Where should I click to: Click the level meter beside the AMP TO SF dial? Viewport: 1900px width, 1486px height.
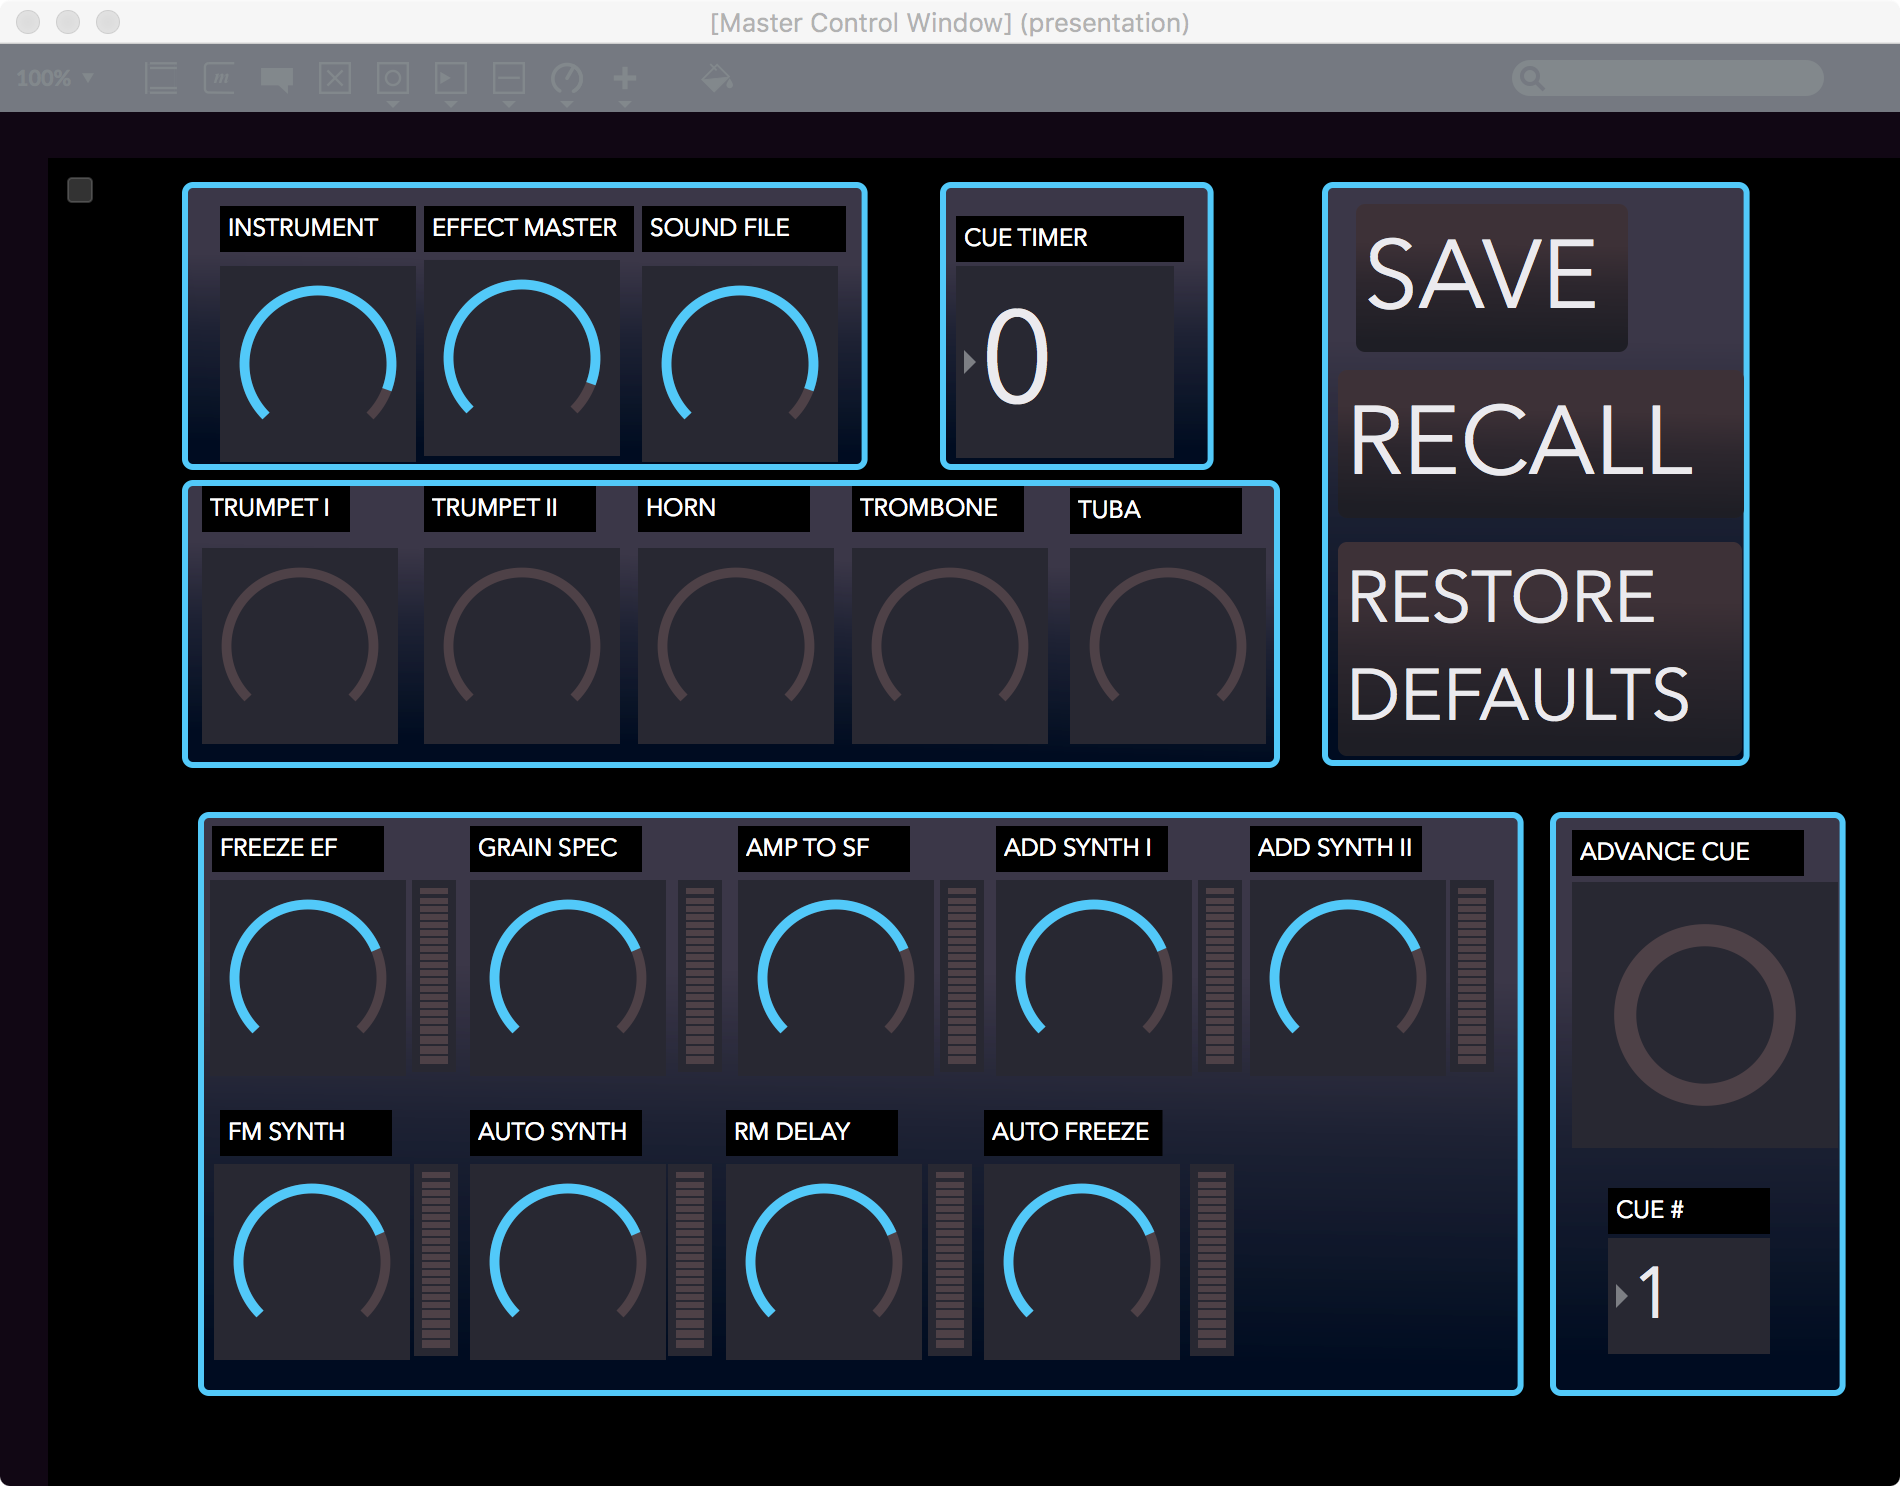pos(962,976)
